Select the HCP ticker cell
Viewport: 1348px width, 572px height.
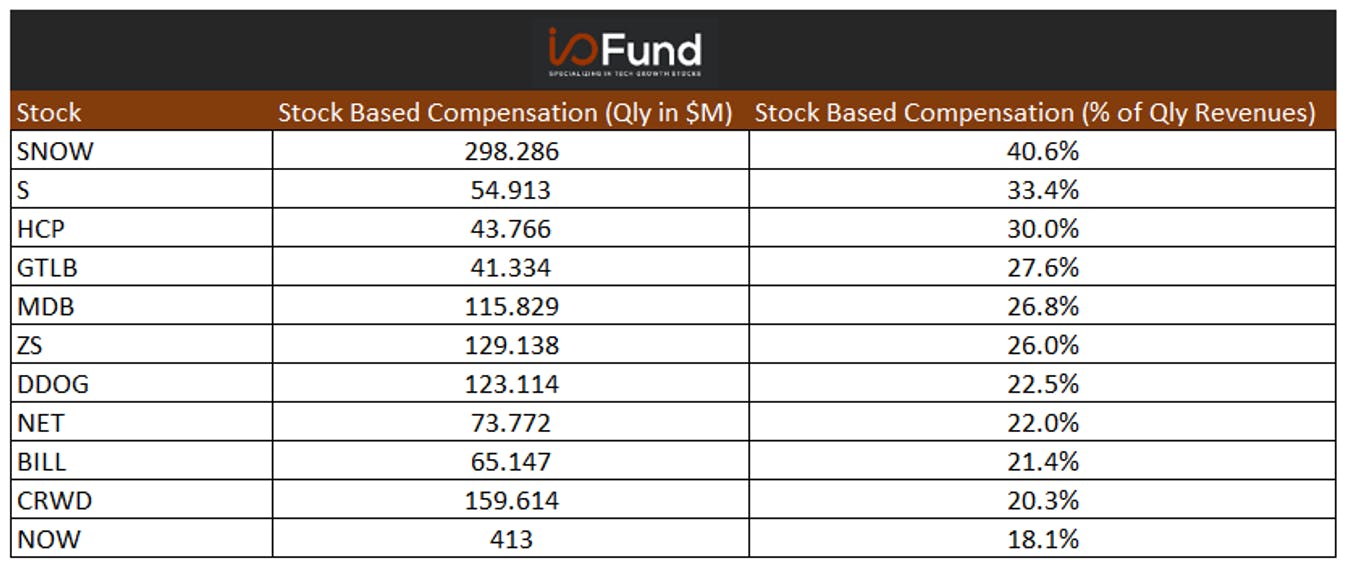pos(142,229)
